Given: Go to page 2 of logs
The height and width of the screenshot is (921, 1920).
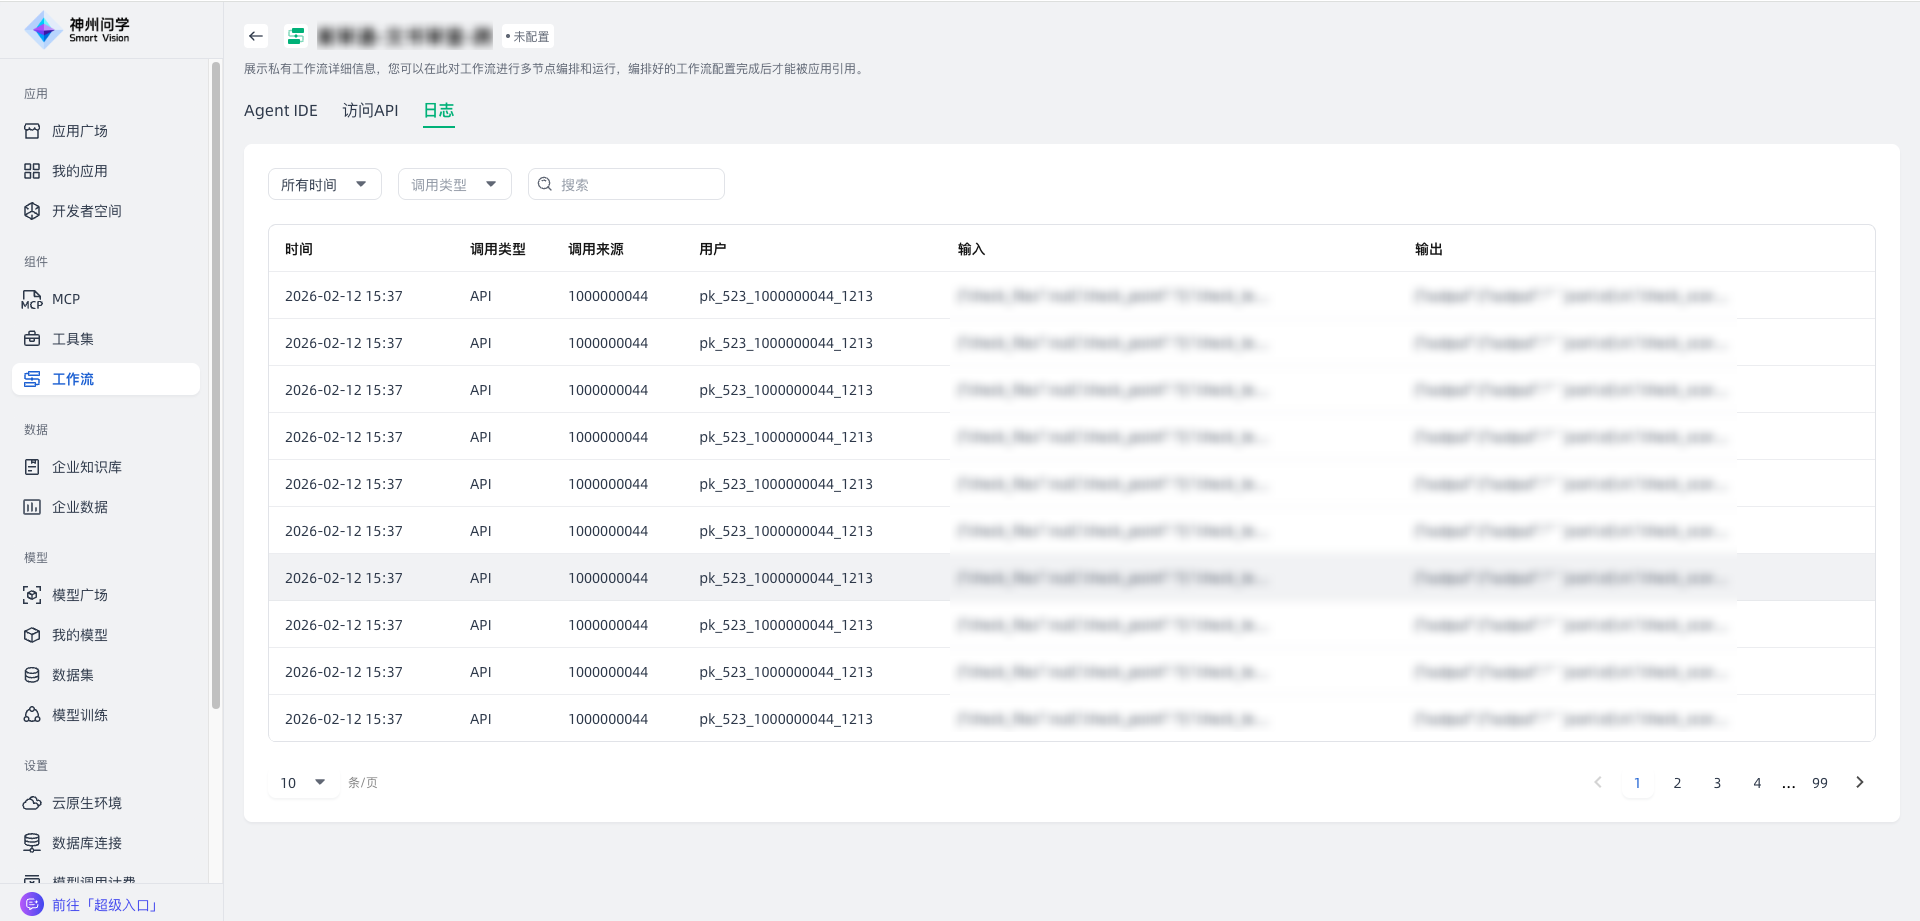Looking at the screenshot, I should [1677, 783].
